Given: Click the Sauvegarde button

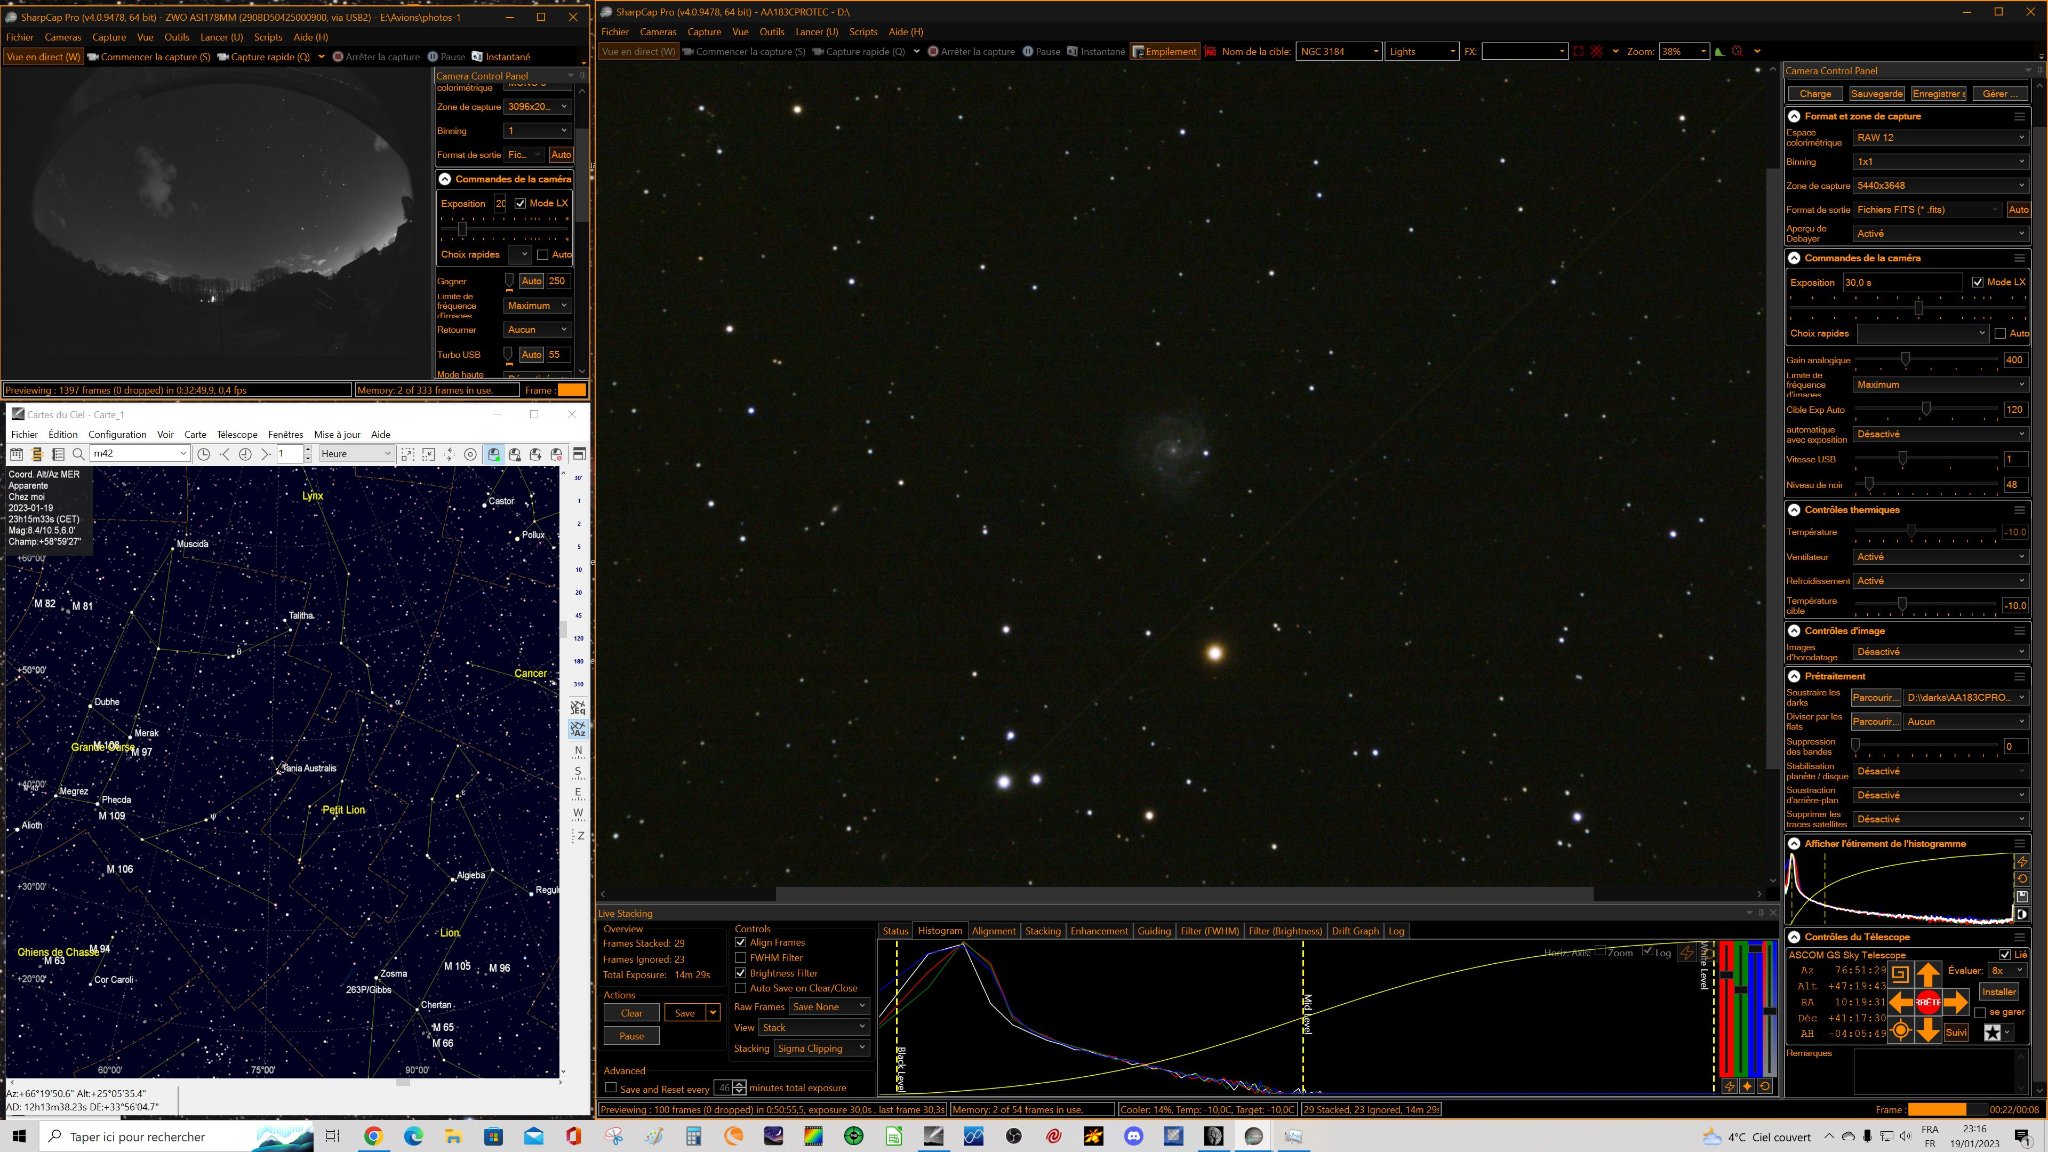Looking at the screenshot, I should [x=1876, y=93].
